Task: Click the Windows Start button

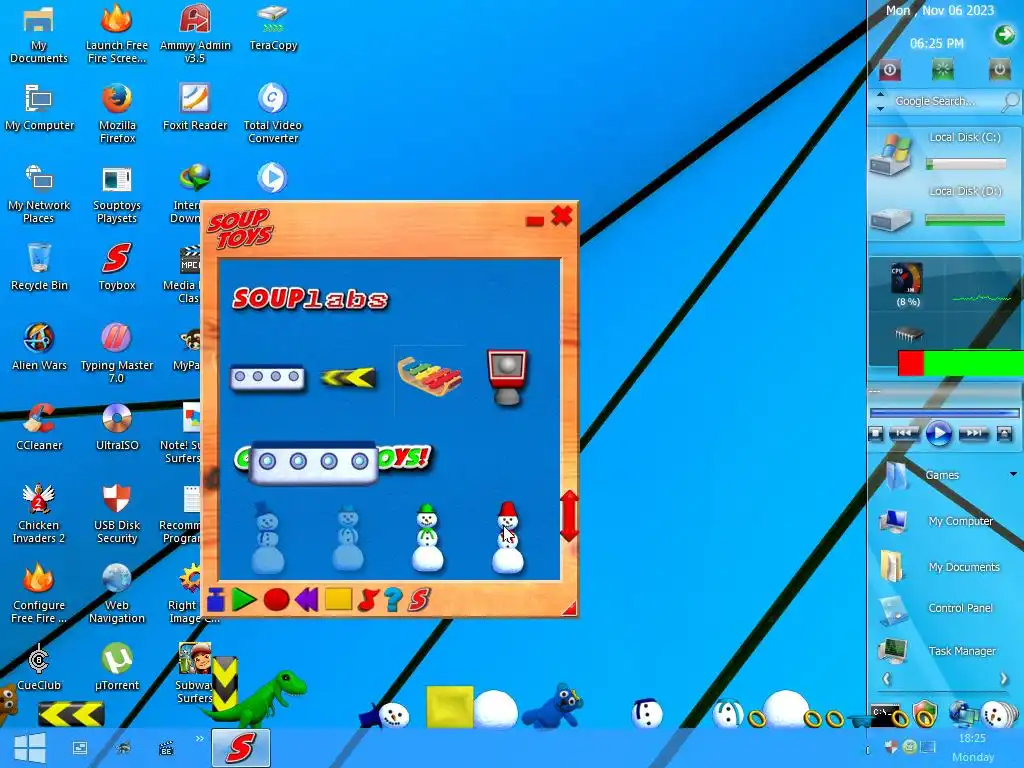Action: (x=29, y=747)
